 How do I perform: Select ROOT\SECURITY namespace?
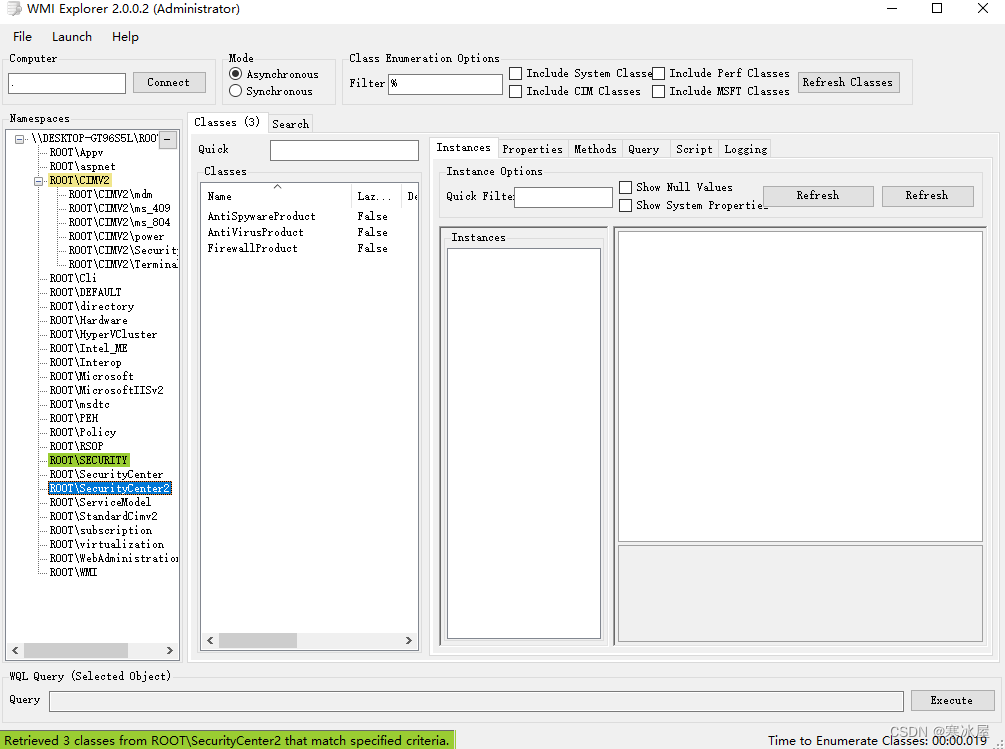click(x=88, y=460)
